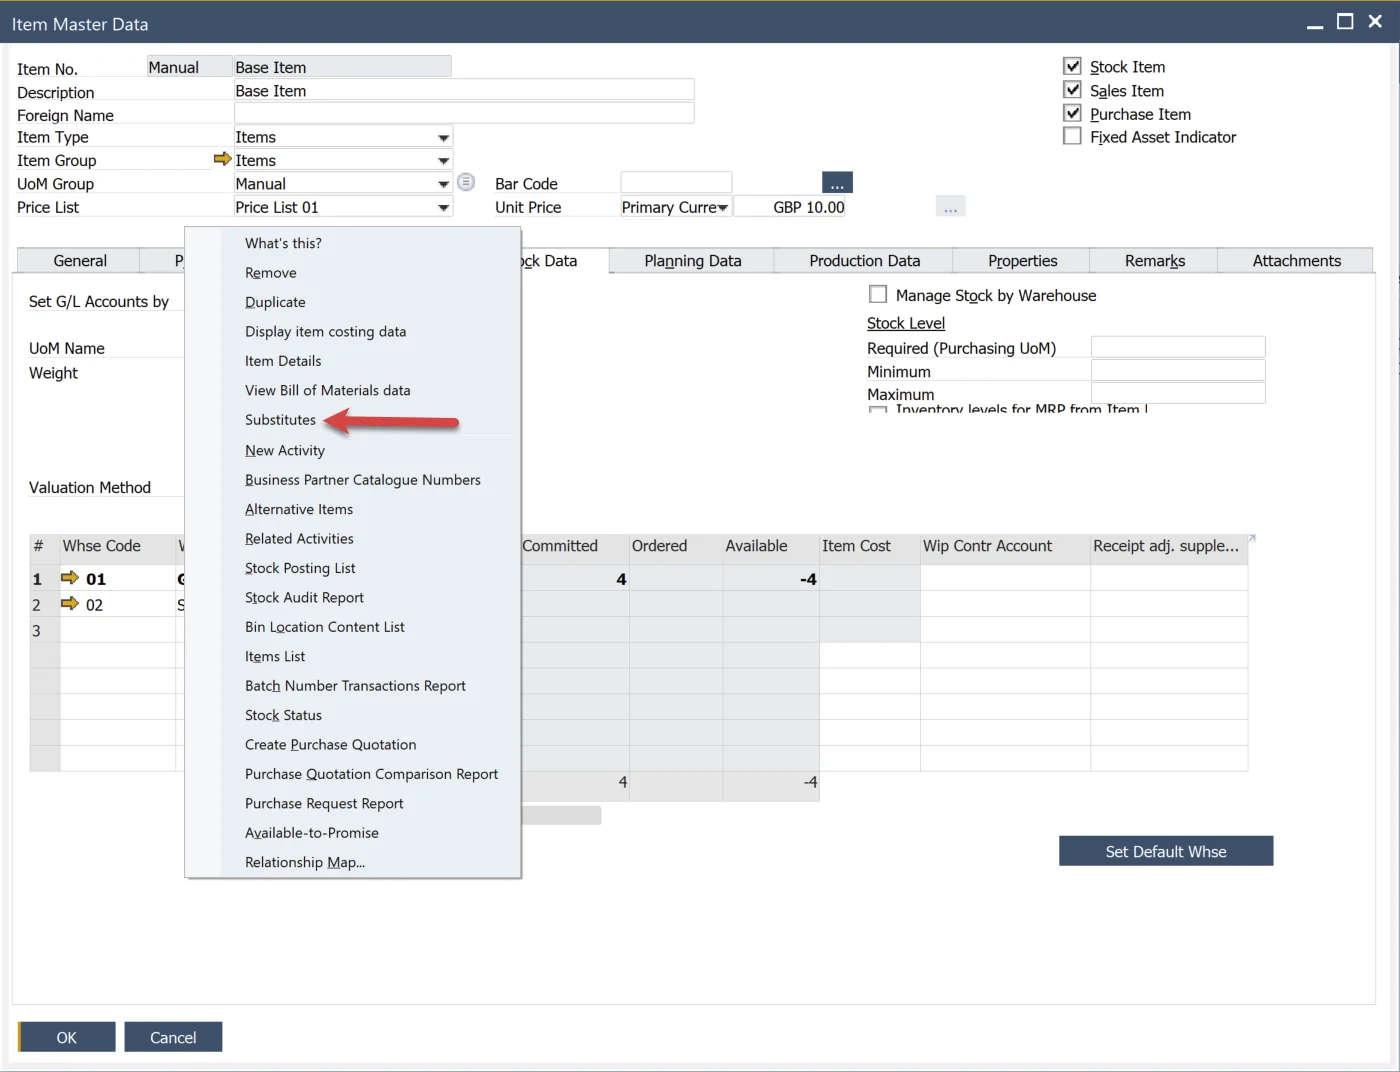Enable Manage Stock by Warehouse
1400x1072 pixels.
tap(878, 294)
